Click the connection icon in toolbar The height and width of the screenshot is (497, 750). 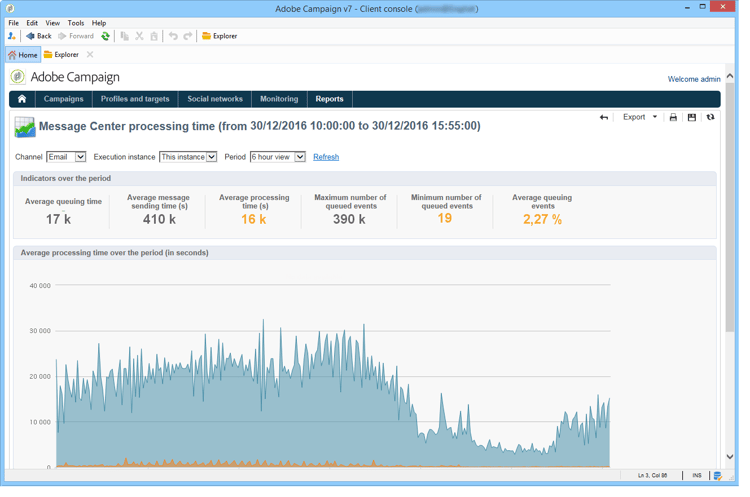coord(12,36)
